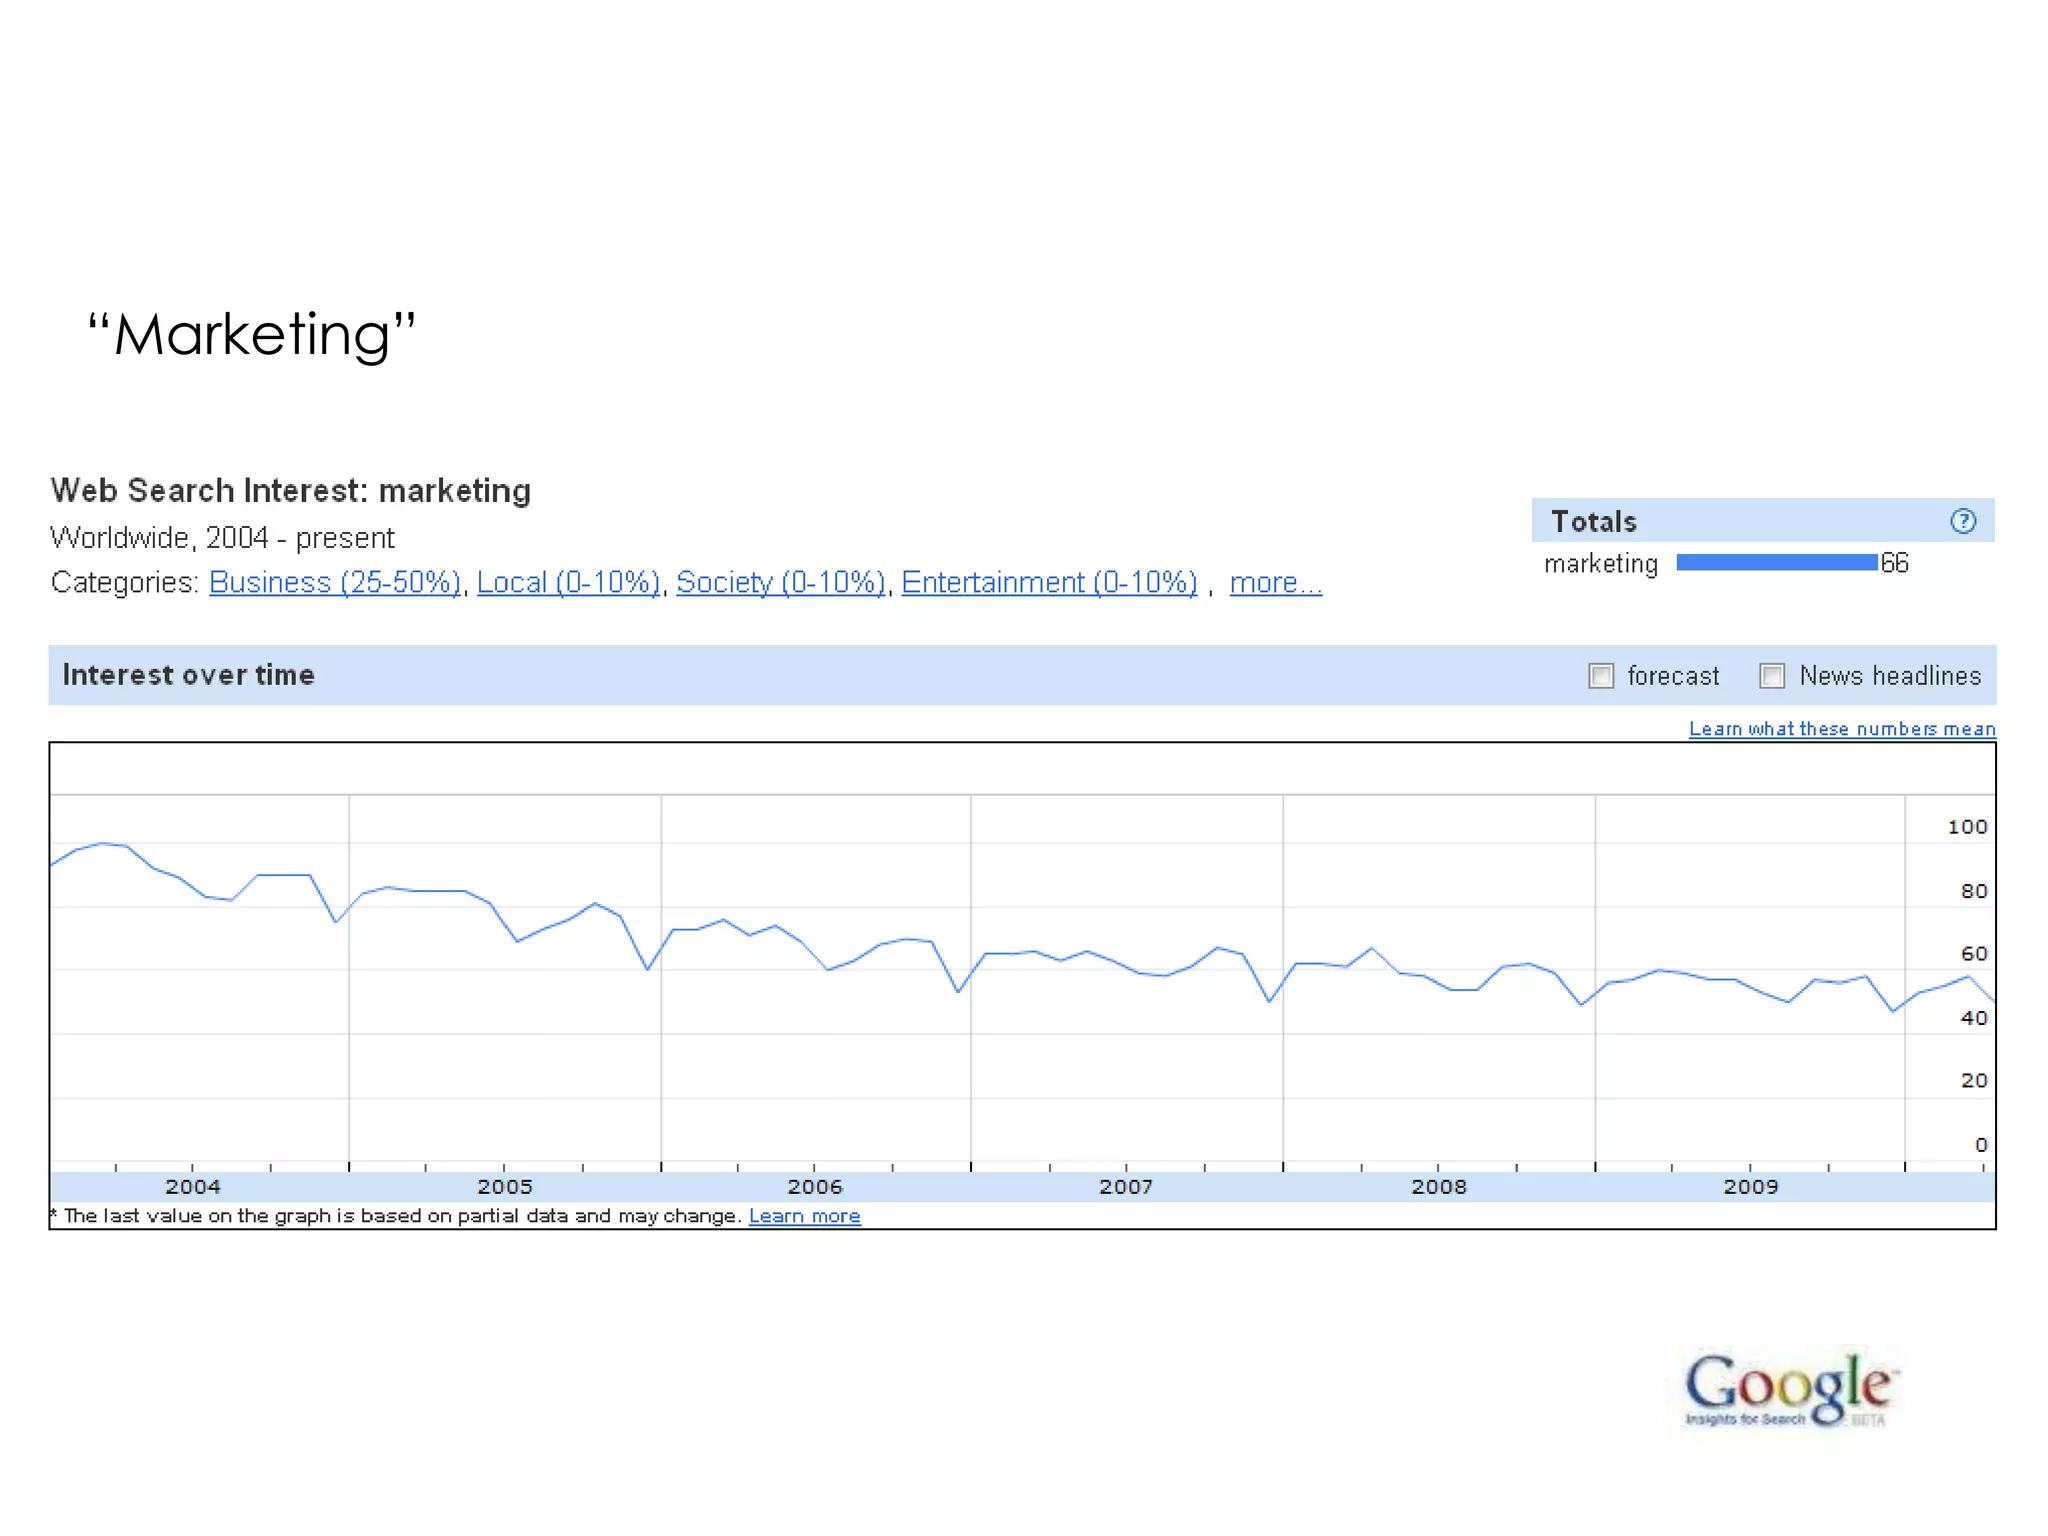Screen dimensions: 2048x1536
Task: Click the Totals help question mark icon
Action: 1963,521
